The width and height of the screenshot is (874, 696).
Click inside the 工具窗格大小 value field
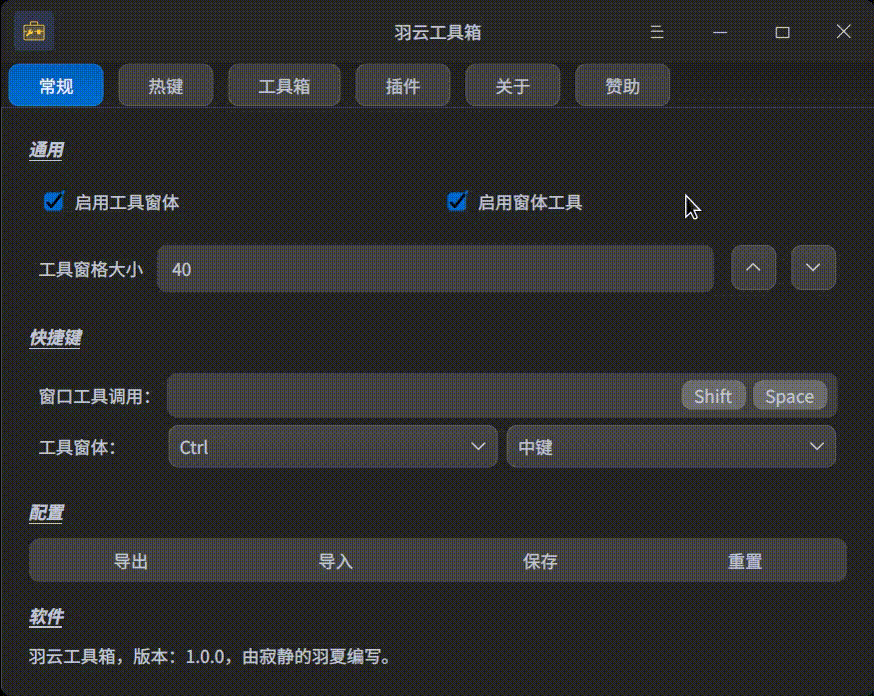click(435, 268)
